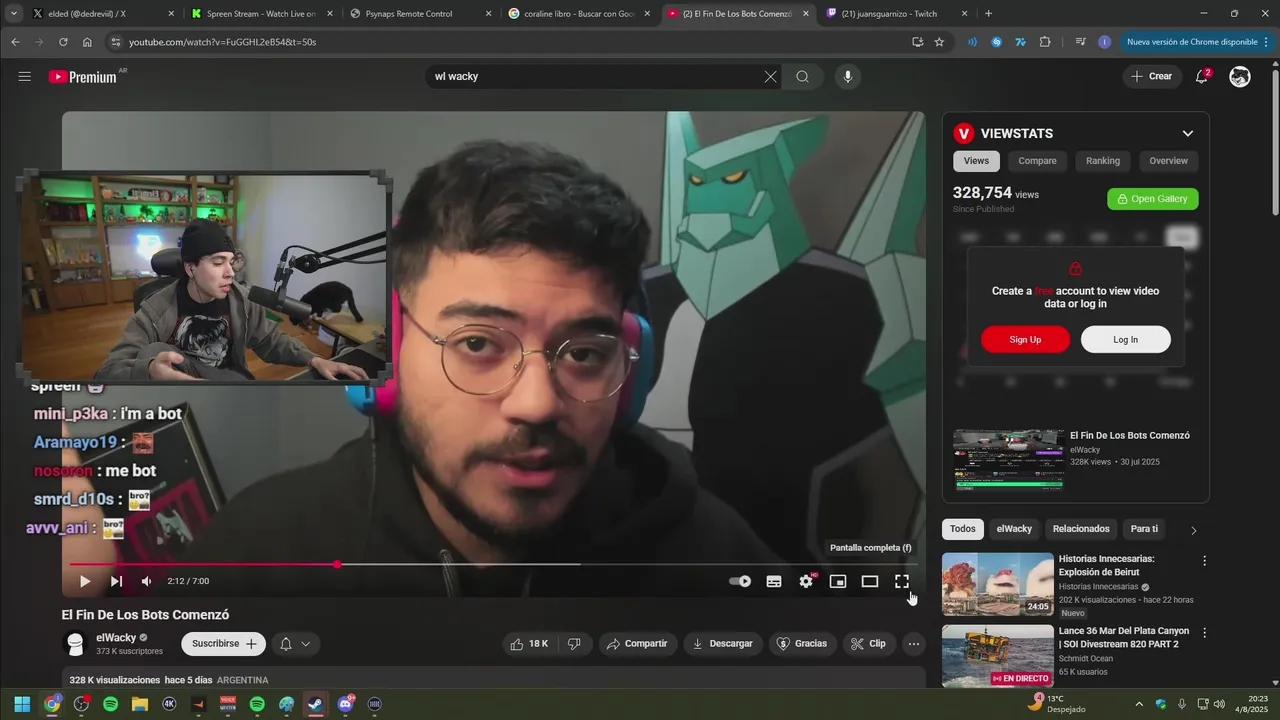This screenshot has height=720, width=1280.
Task: Open the Chrome tab search dropdown arrow
Action: [13, 14]
